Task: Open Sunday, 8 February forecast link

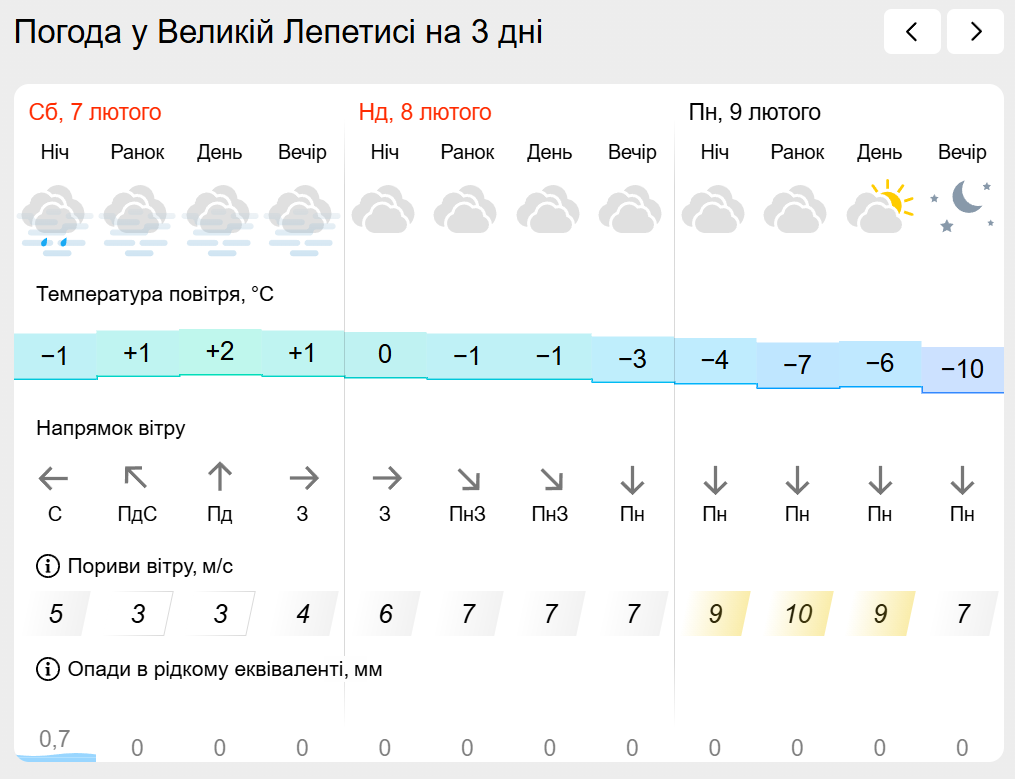Action: pyautogui.click(x=425, y=112)
